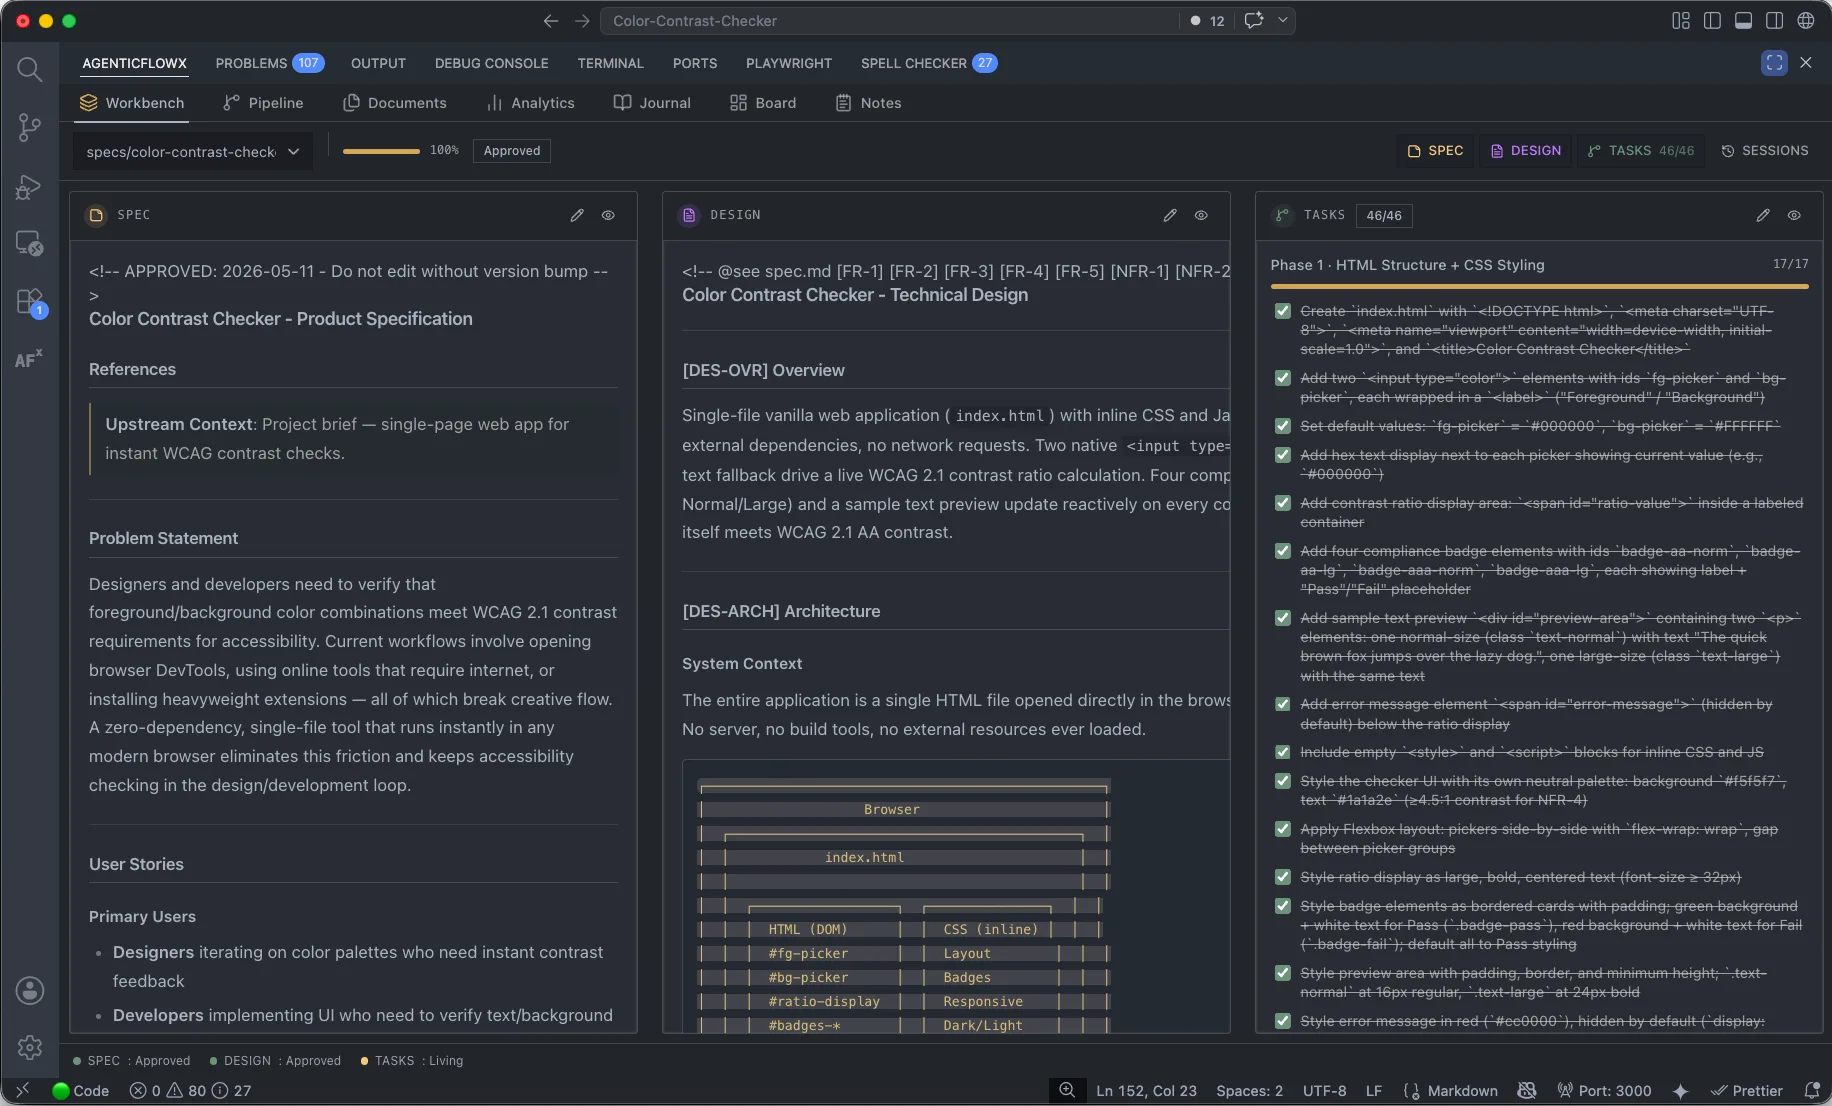Go forward with the right arrow
This screenshot has height=1106, width=1832.
click(582, 21)
